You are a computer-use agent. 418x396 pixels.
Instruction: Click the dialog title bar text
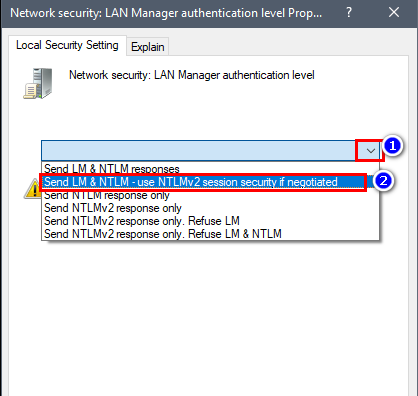[x=166, y=13]
